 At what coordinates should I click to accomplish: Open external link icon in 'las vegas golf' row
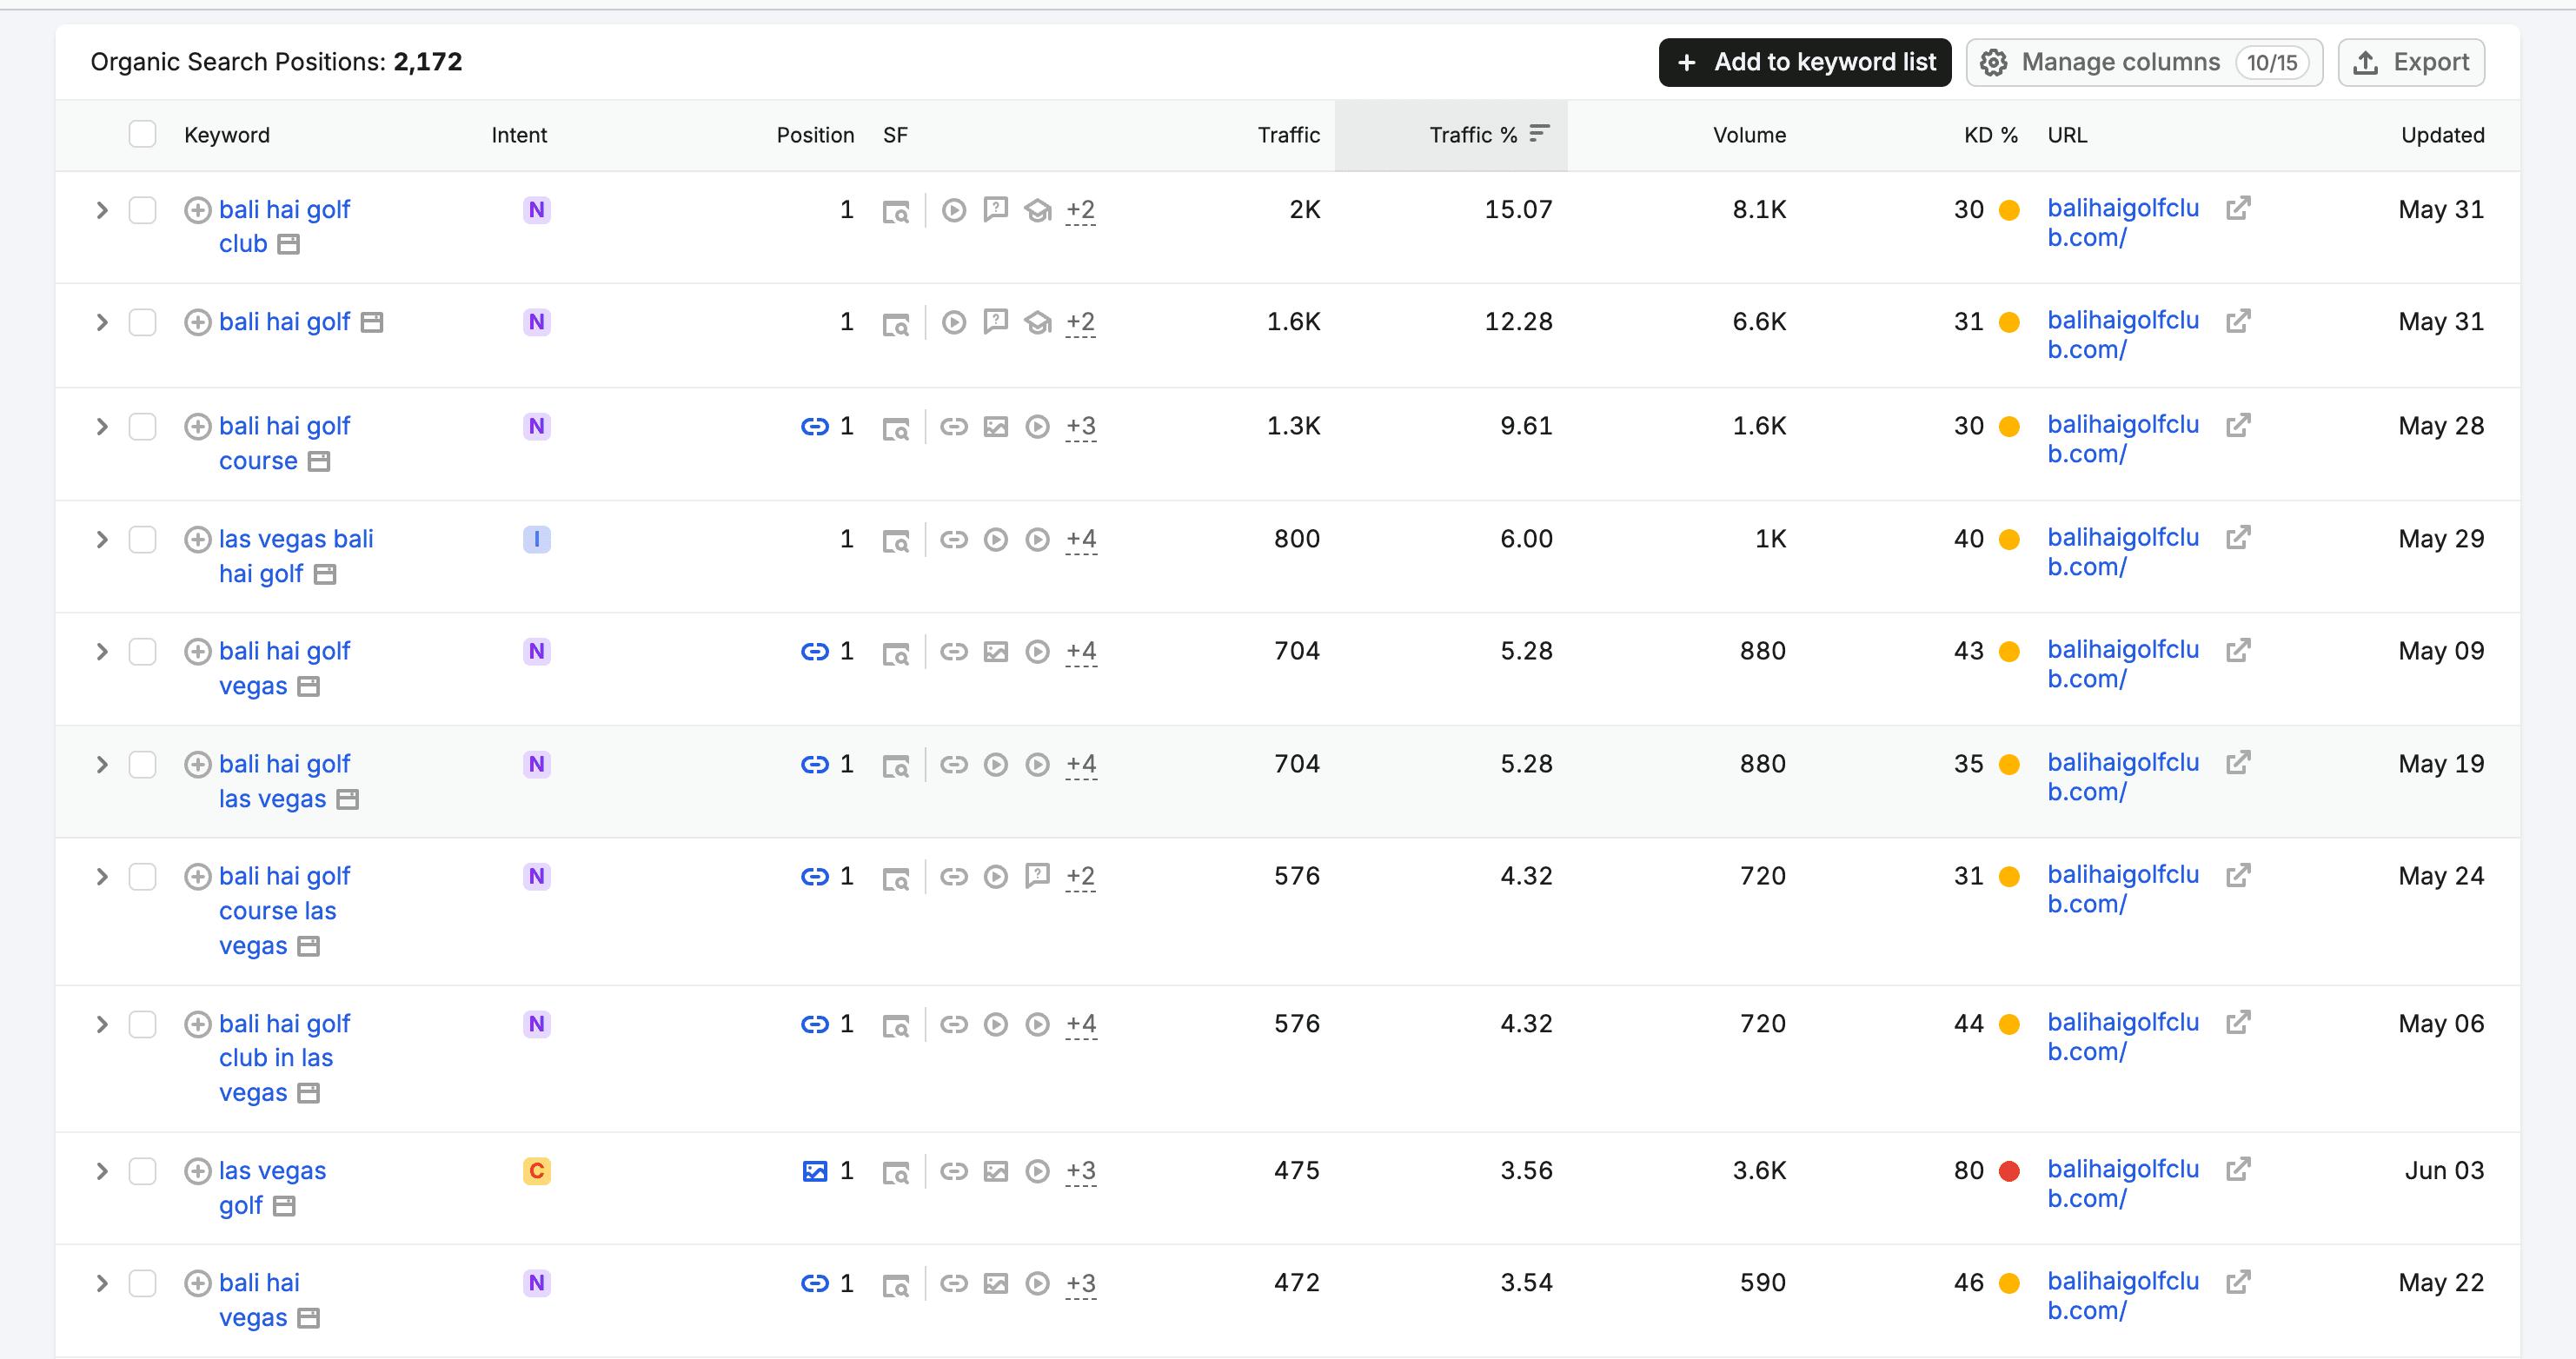2238,1169
